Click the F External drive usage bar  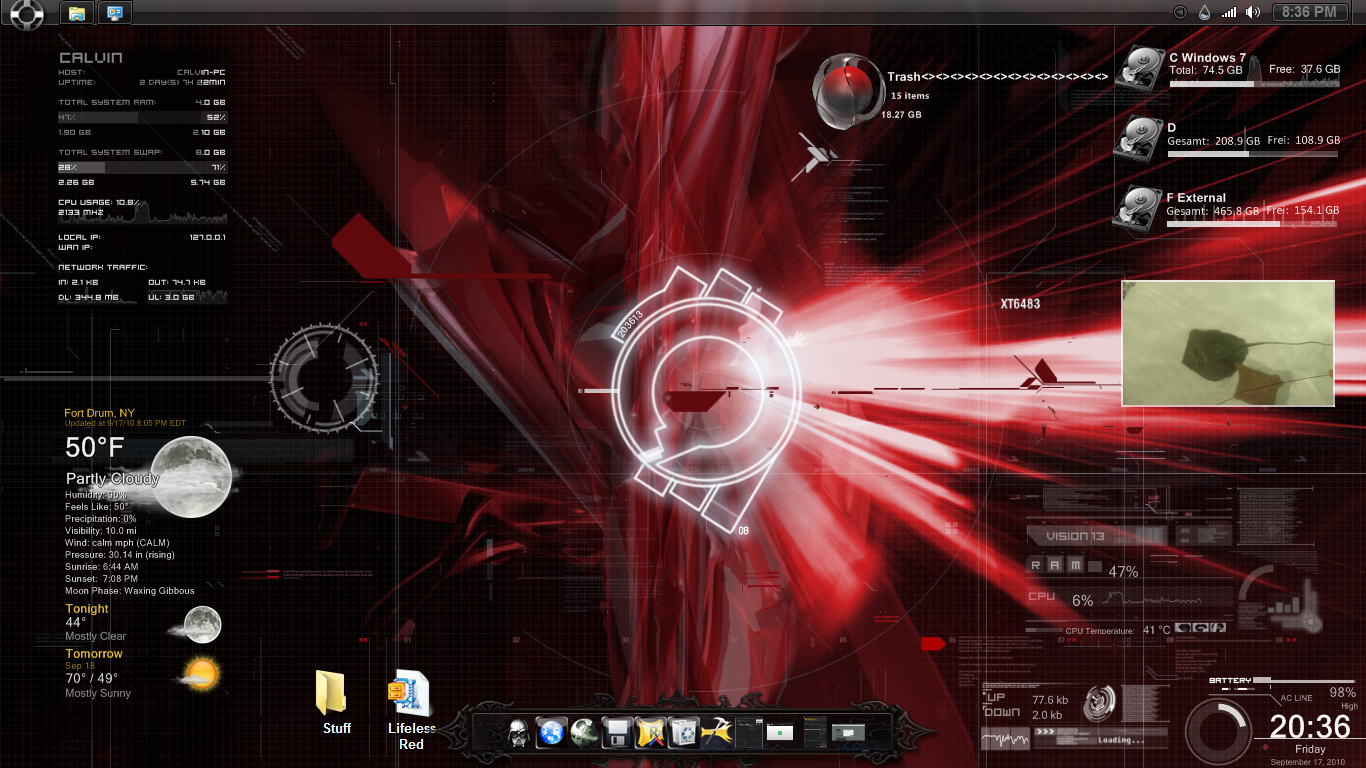(1252, 224)
